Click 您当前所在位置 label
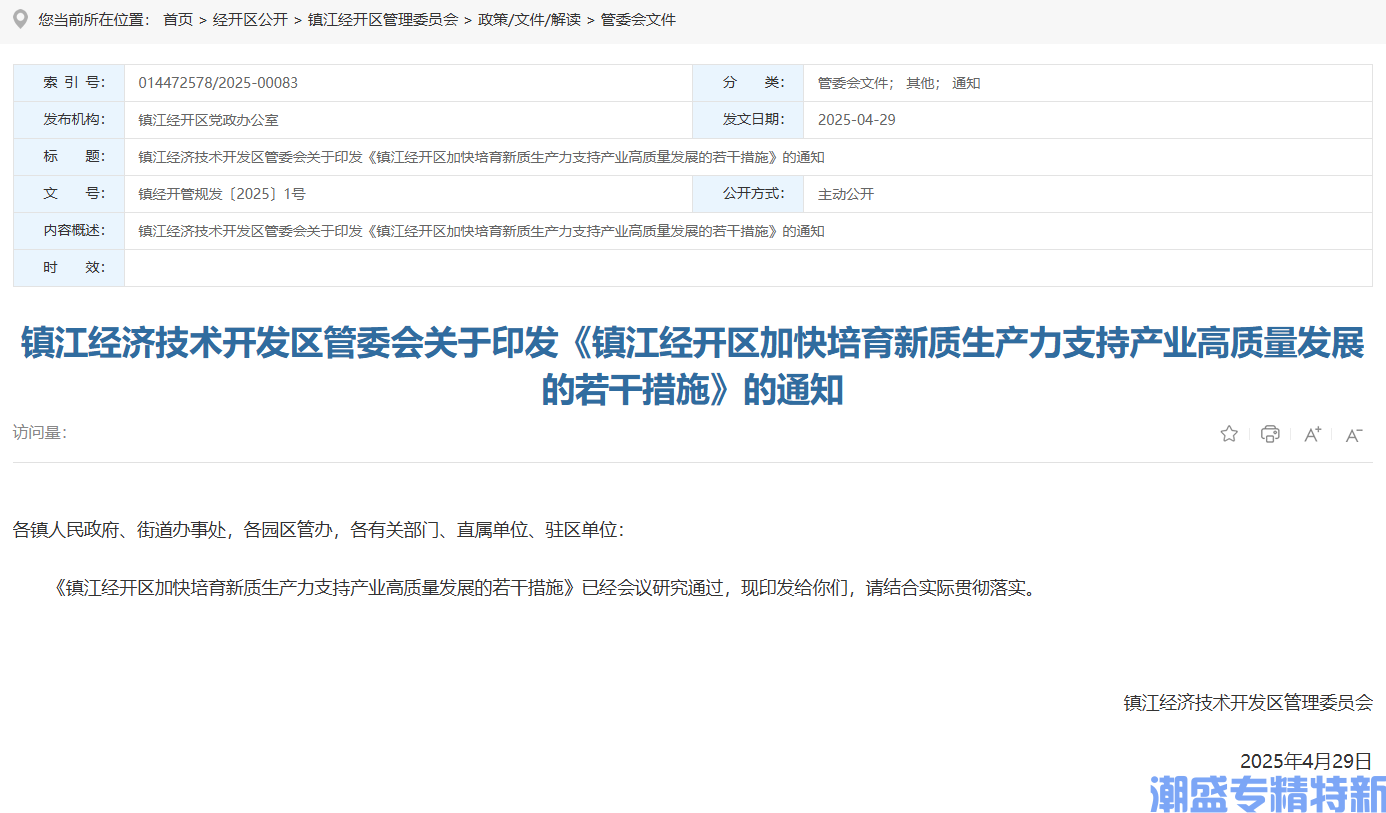This screenshot has width=1386, height=813. click(x=94, y=19)
